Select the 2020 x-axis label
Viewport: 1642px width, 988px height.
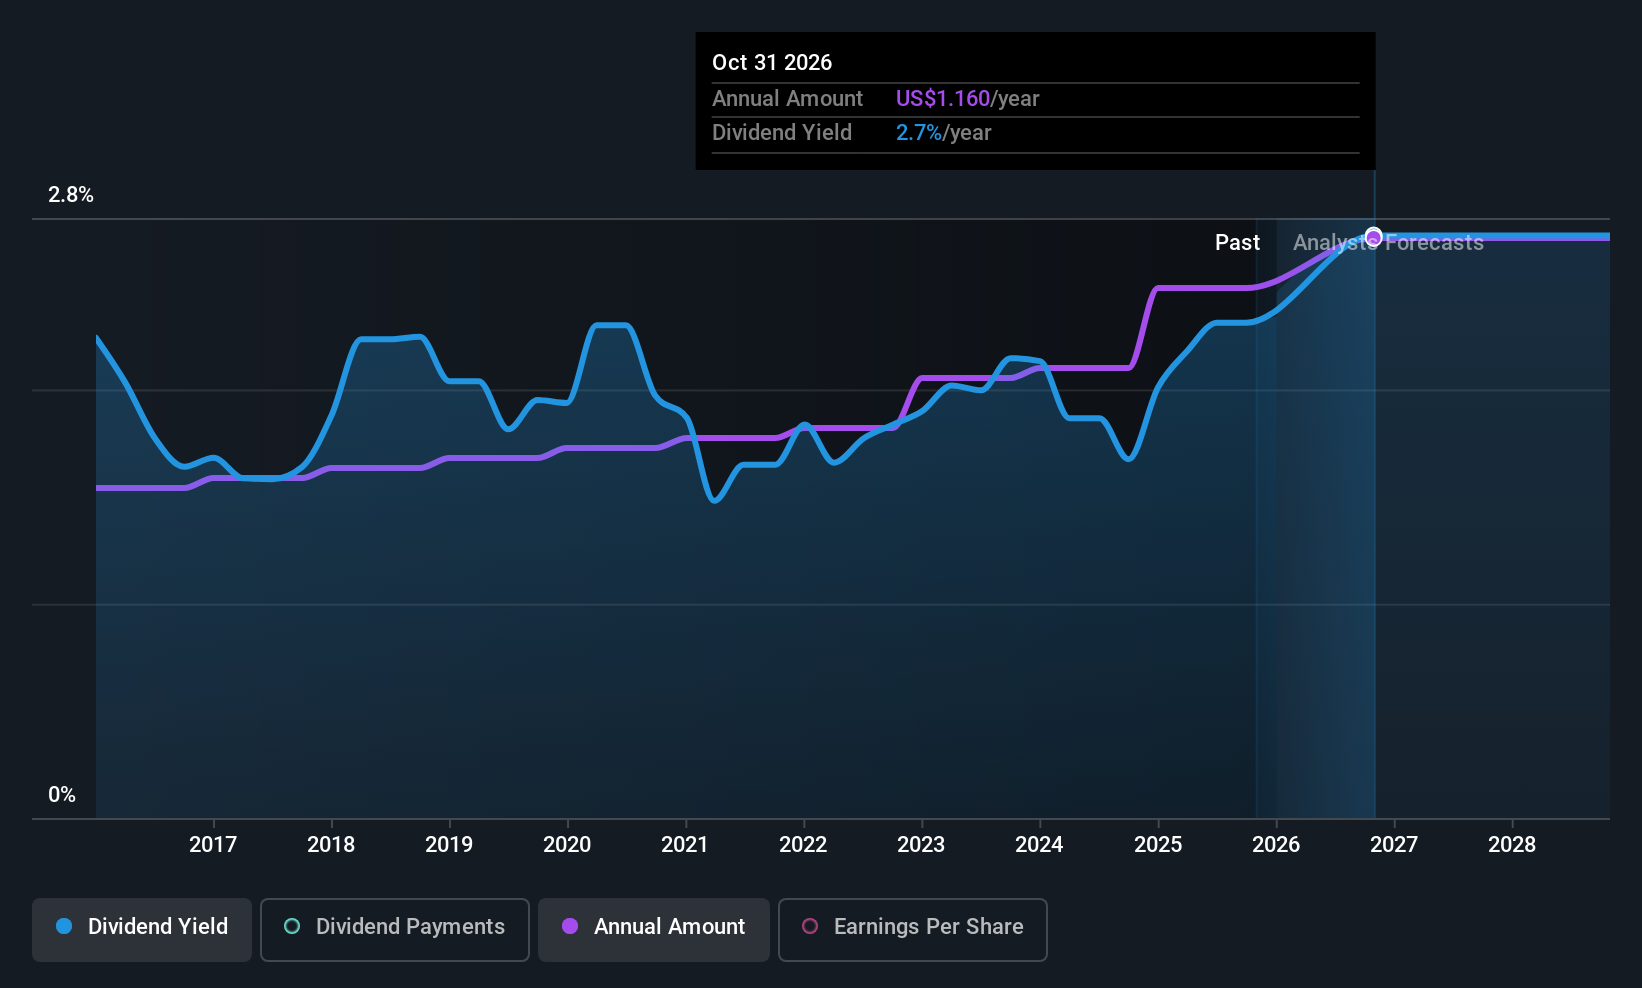(x=567, y=844)
